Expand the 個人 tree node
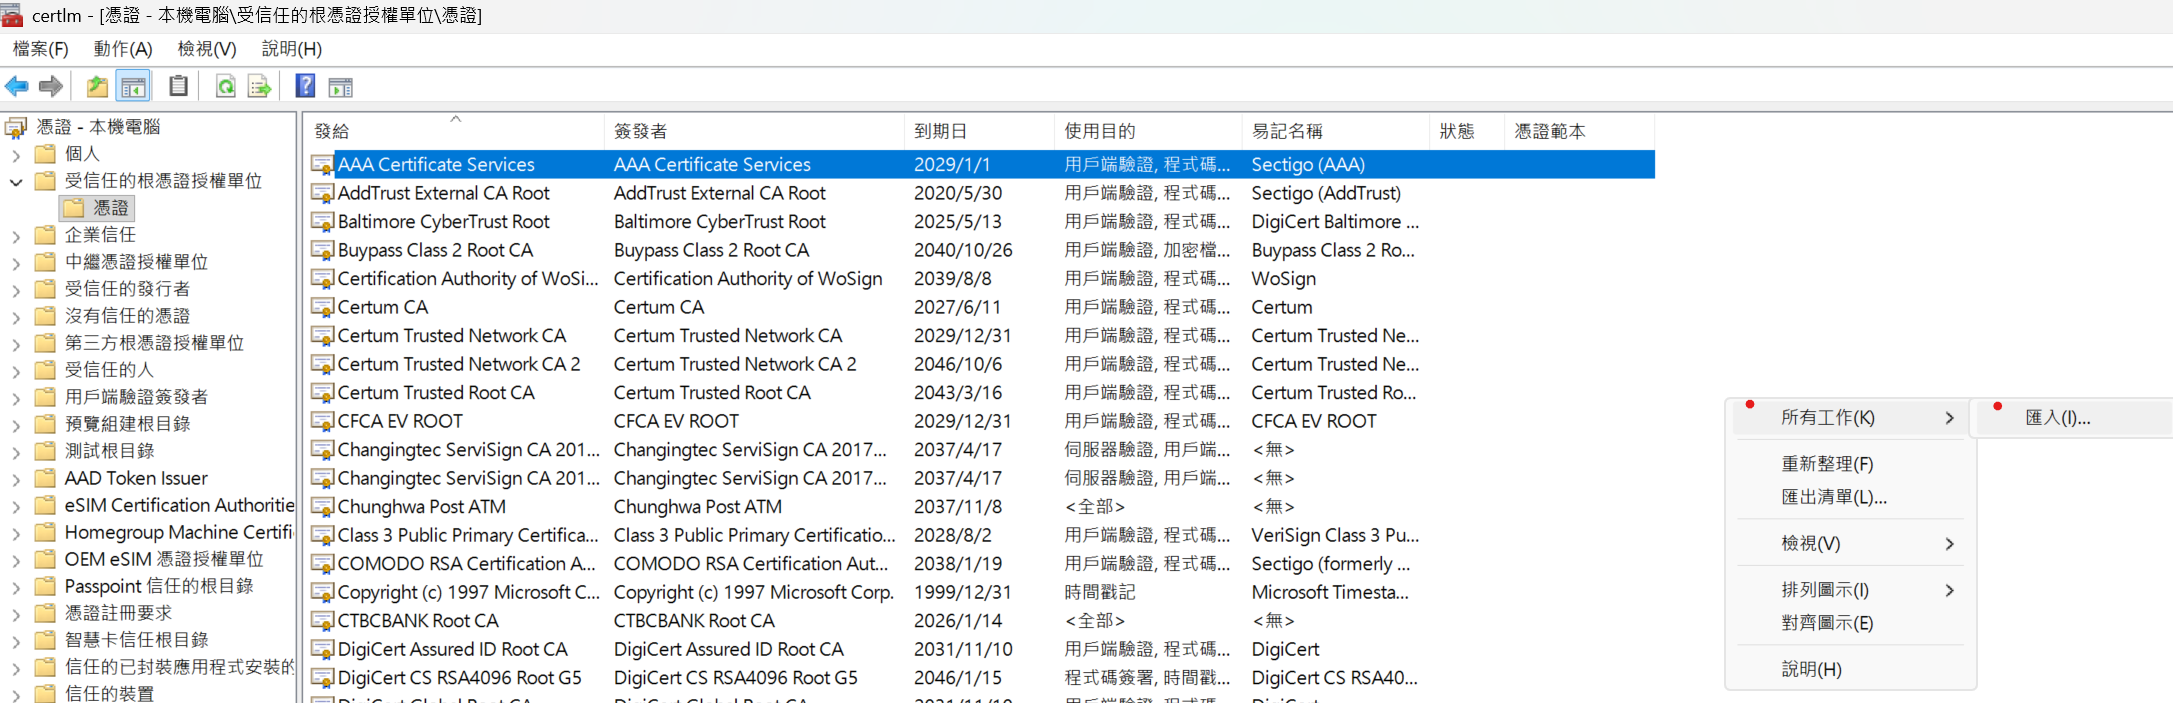 (16, 155)
